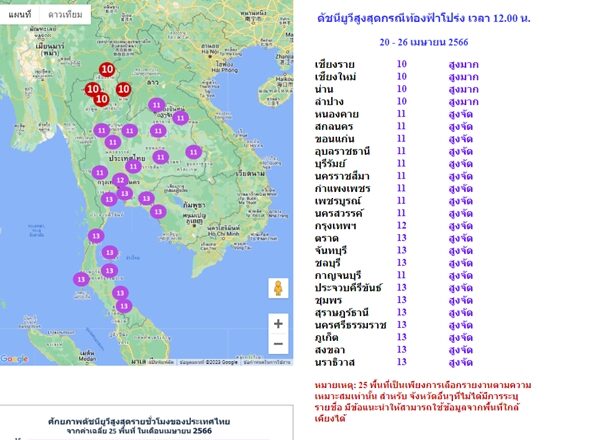Select the purple 12 marker near Bangkok
The width and height of the screenshot is (600, 440).
(x=121, y=180)
